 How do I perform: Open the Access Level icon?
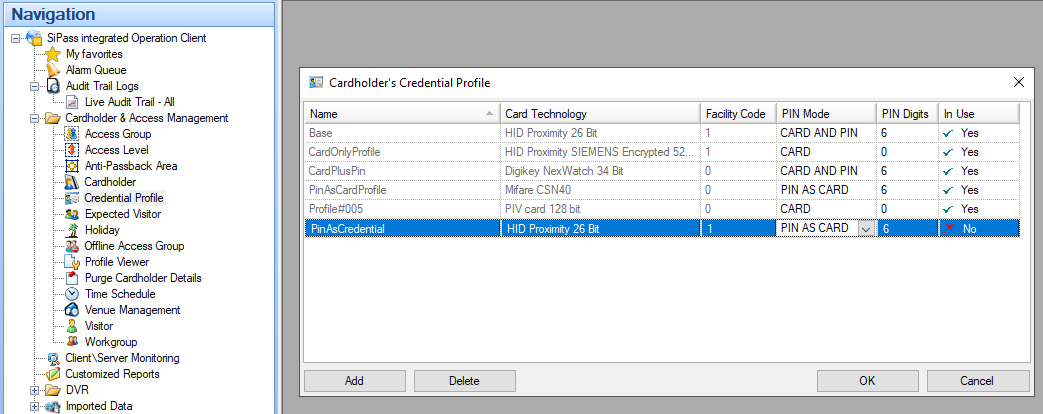point(72,150)
